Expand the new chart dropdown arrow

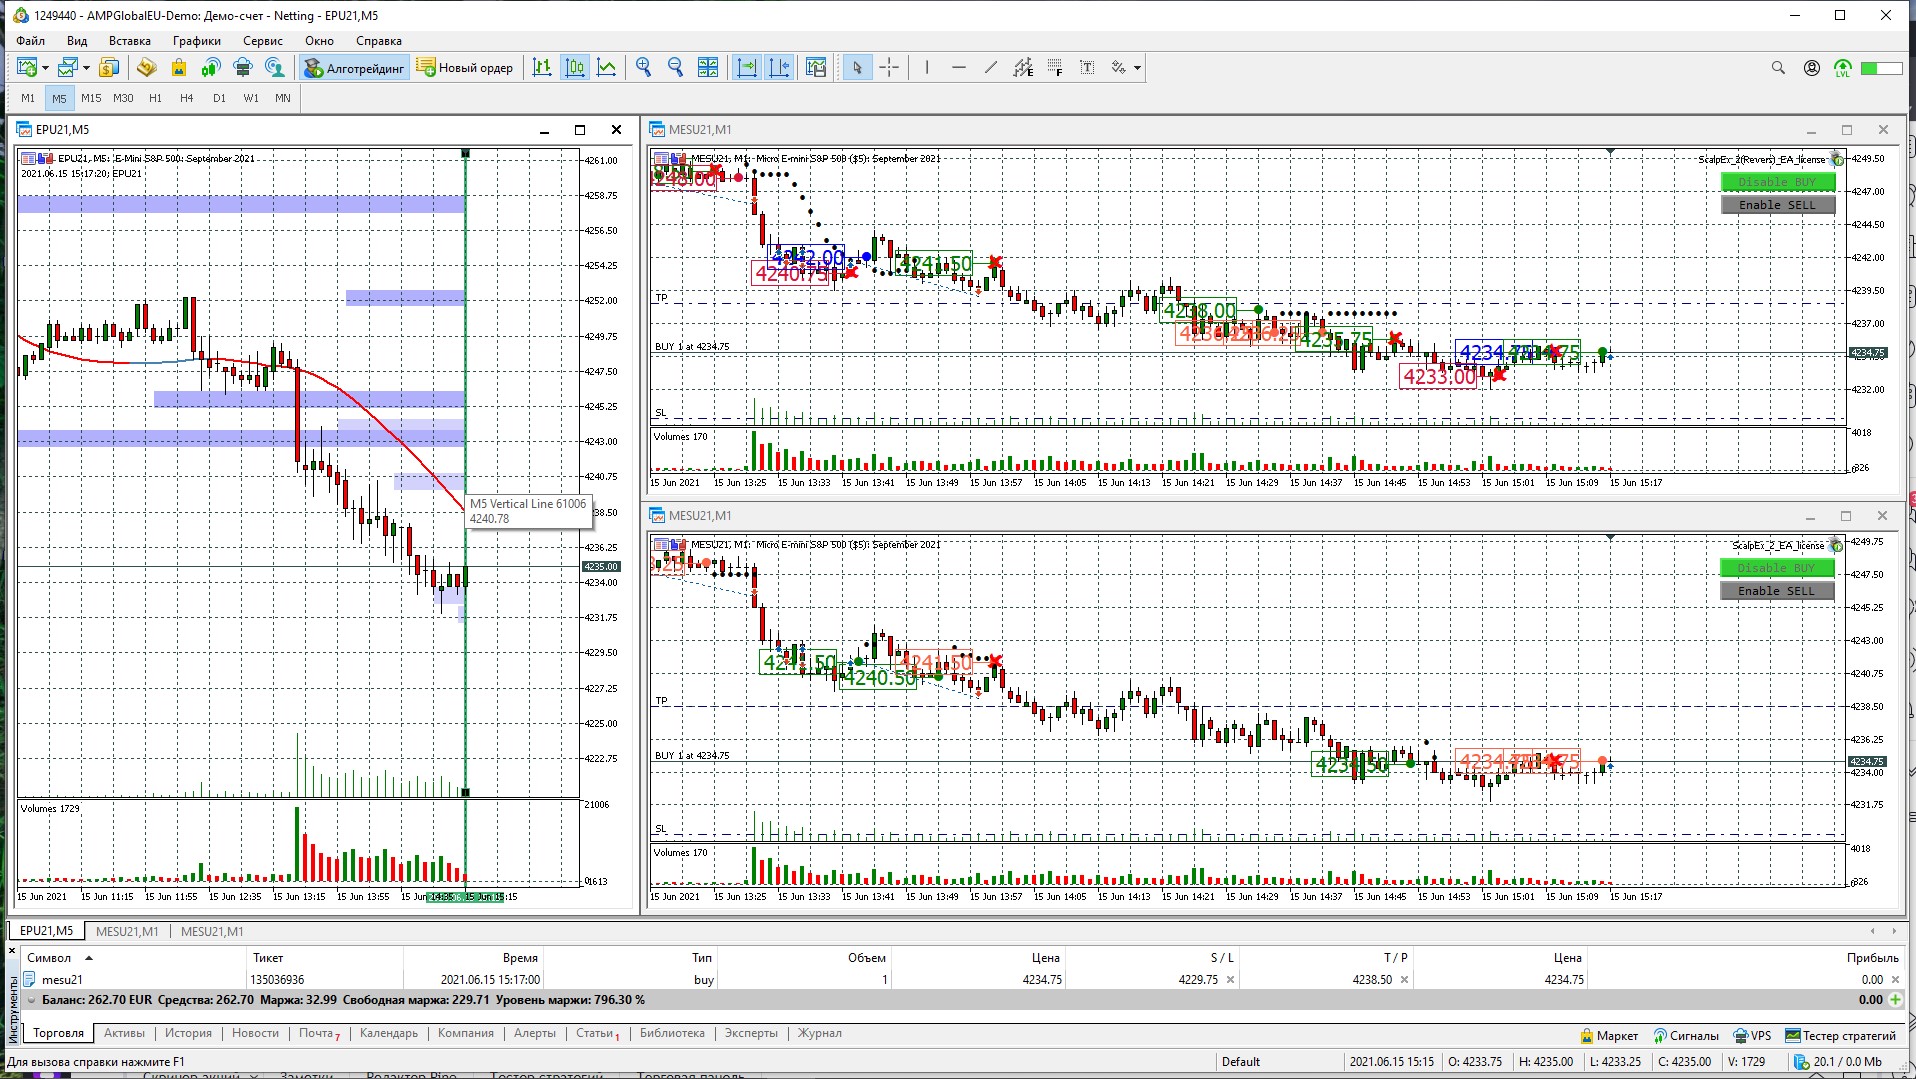click(x=45, y=68)
